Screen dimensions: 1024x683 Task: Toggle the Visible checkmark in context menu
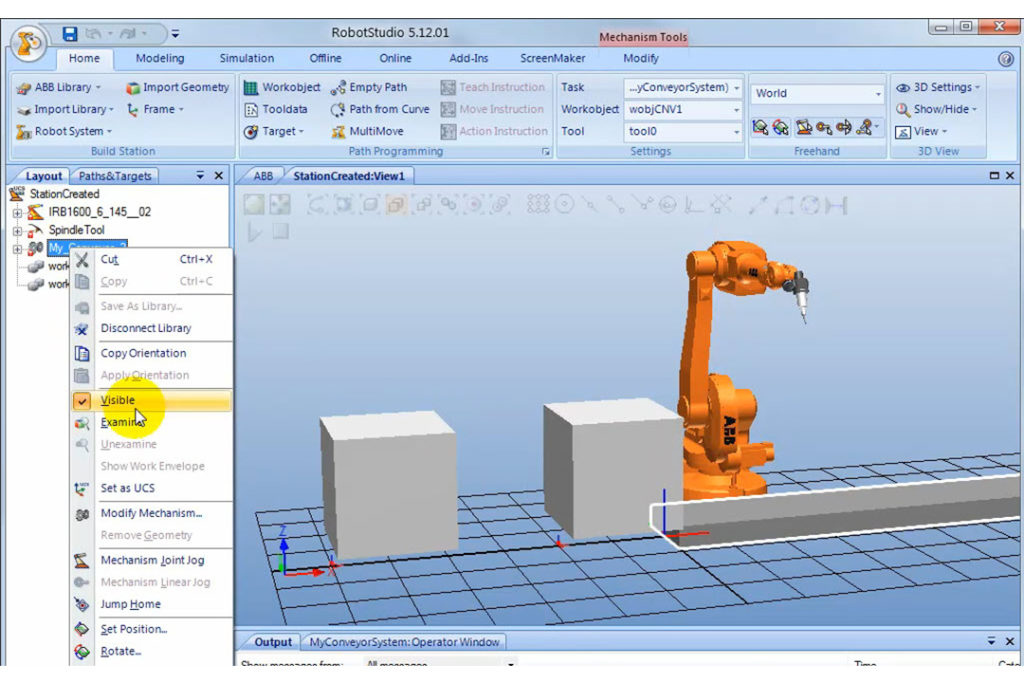pyautogui.click(x=82, y=401)
